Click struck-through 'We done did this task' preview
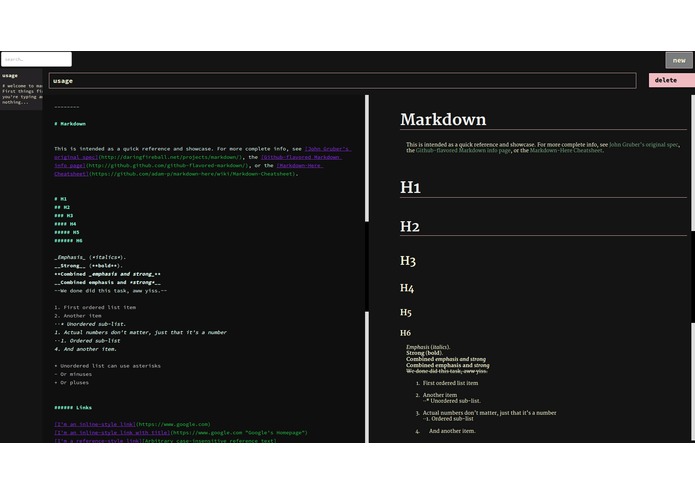The image size is (695, 494). click(446, 371)
